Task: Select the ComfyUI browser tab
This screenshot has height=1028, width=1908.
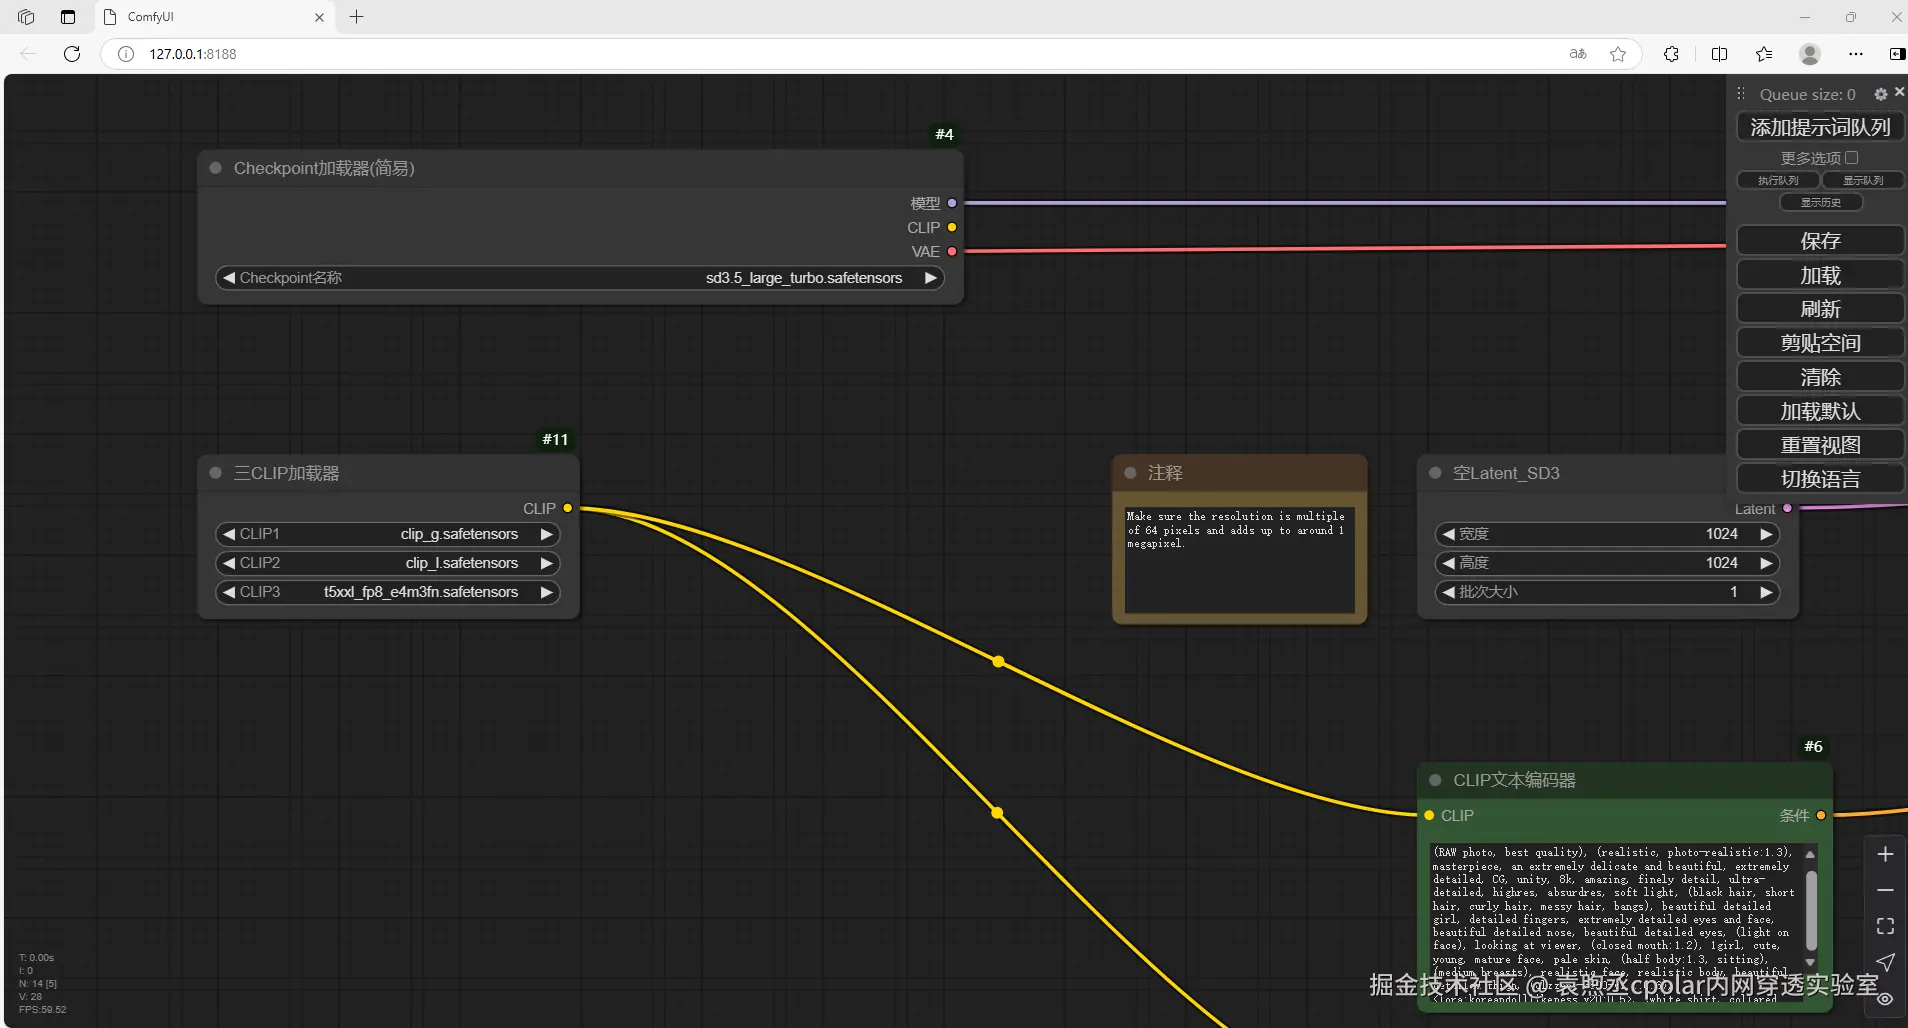Action: coord(216,17)
